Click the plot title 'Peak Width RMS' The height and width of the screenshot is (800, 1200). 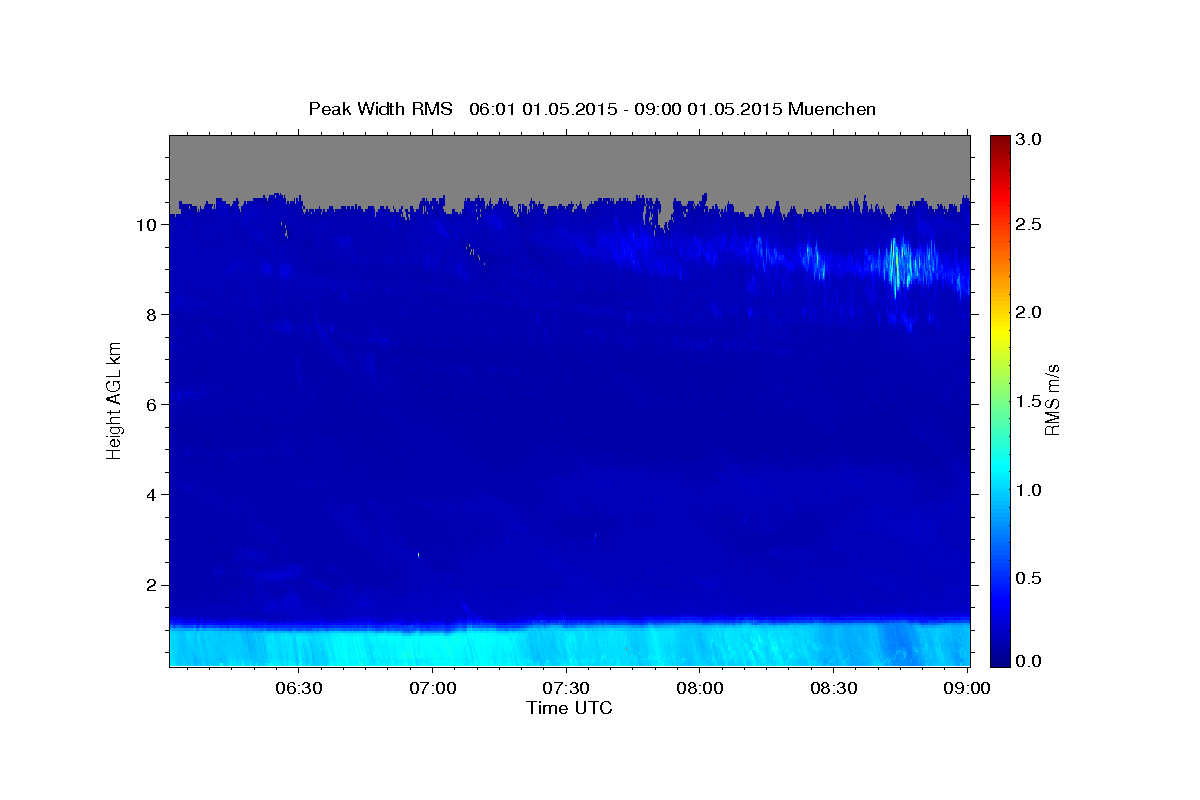pos(380,108)
